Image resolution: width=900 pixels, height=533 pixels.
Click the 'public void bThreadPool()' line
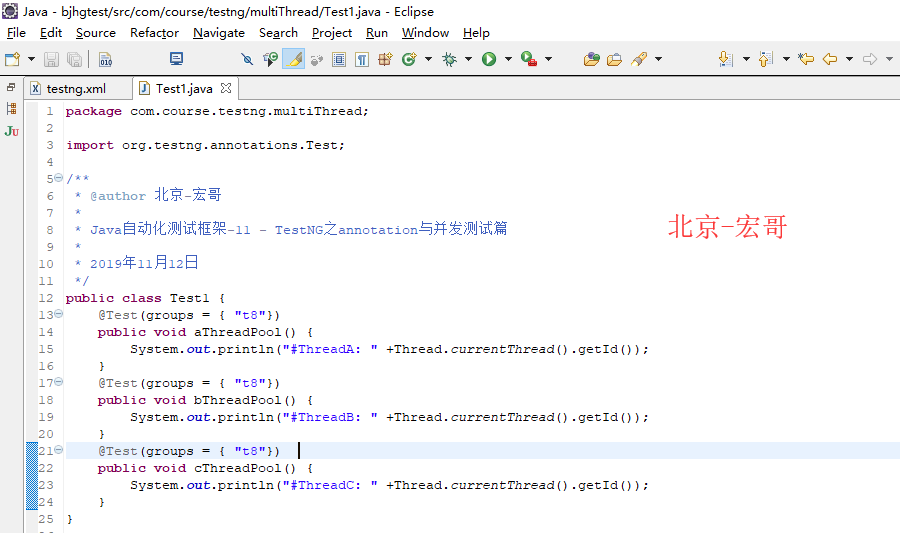click(205, 400)
